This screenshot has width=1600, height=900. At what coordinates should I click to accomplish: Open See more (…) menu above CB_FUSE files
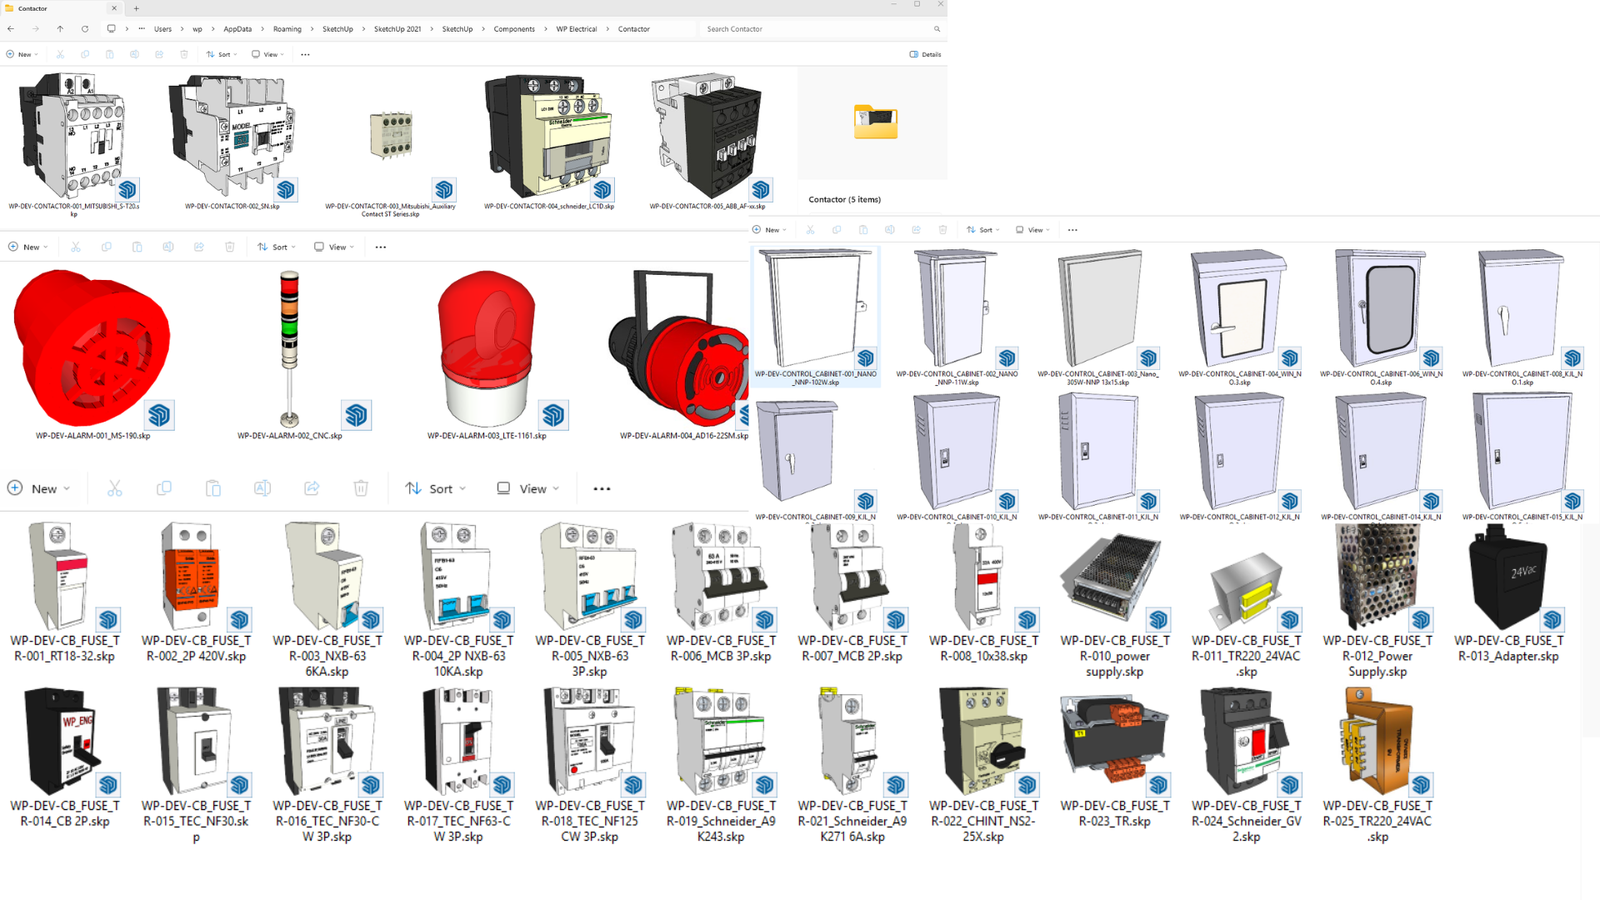pos(602,488)
